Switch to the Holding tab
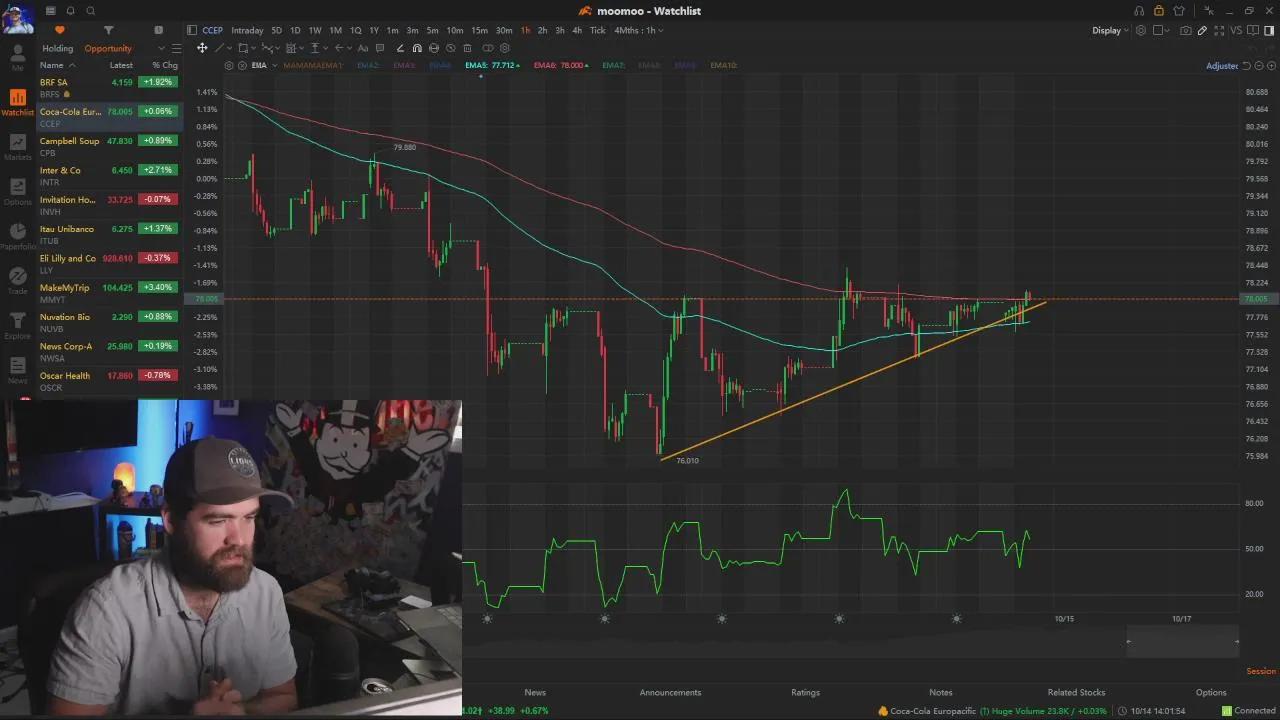The height and width of the screenshot is (720, 1280). (x=57, y=48)
